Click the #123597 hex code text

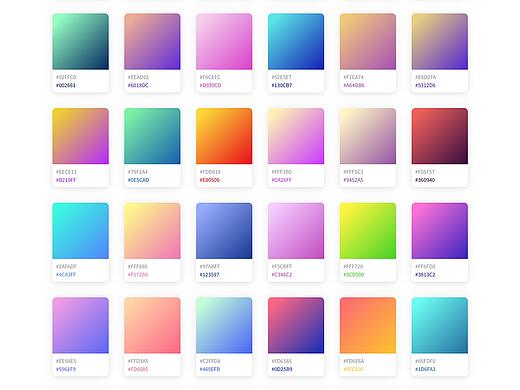pyautogui.click(x=210, y=275)
